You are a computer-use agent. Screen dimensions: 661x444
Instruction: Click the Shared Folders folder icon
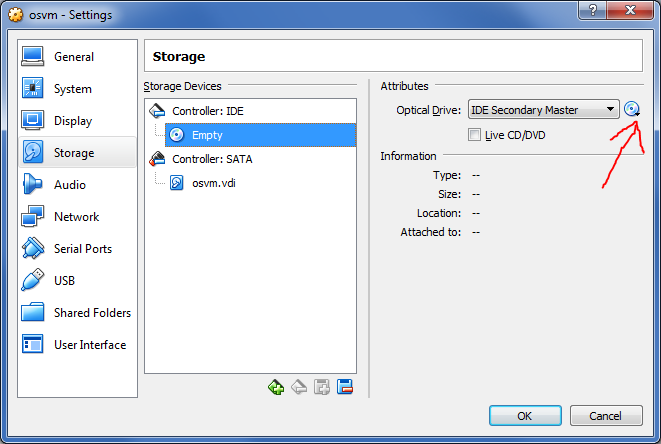coord(32,312)
